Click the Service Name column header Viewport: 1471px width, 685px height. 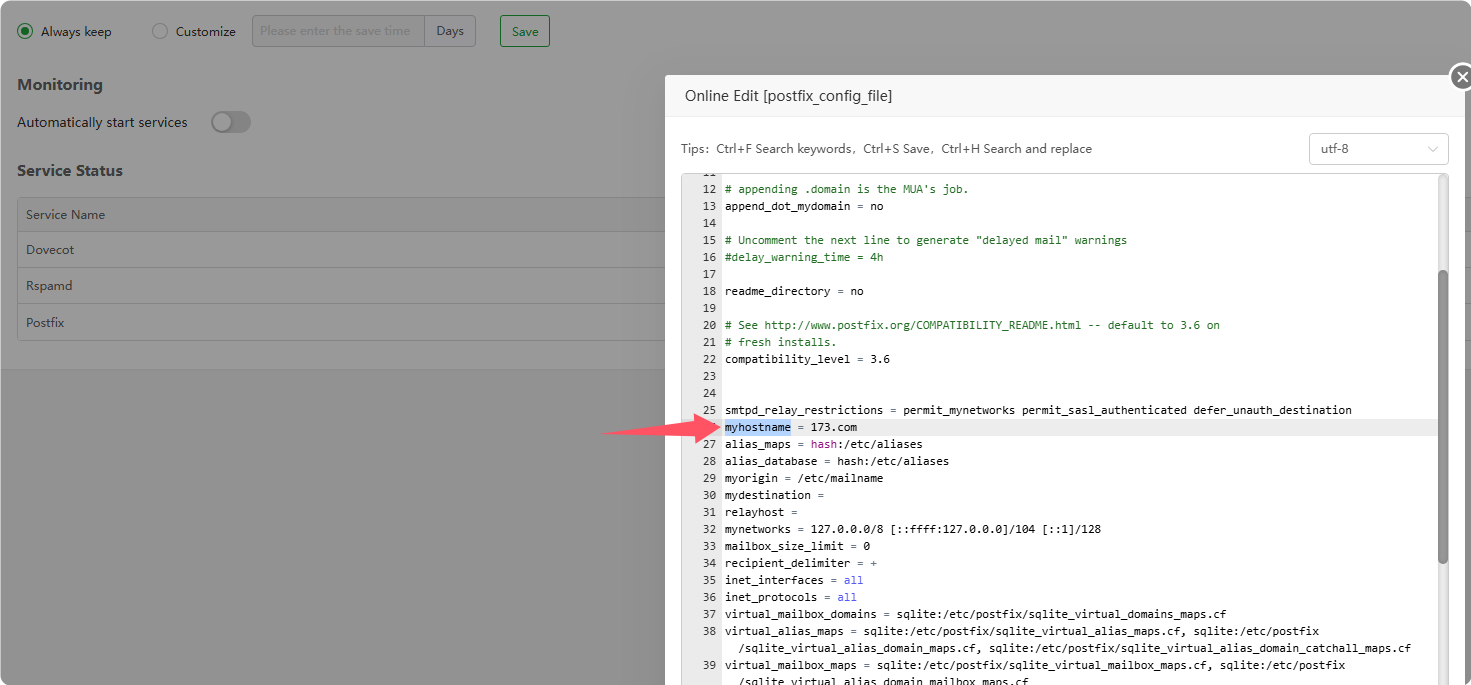pos(65,215)
